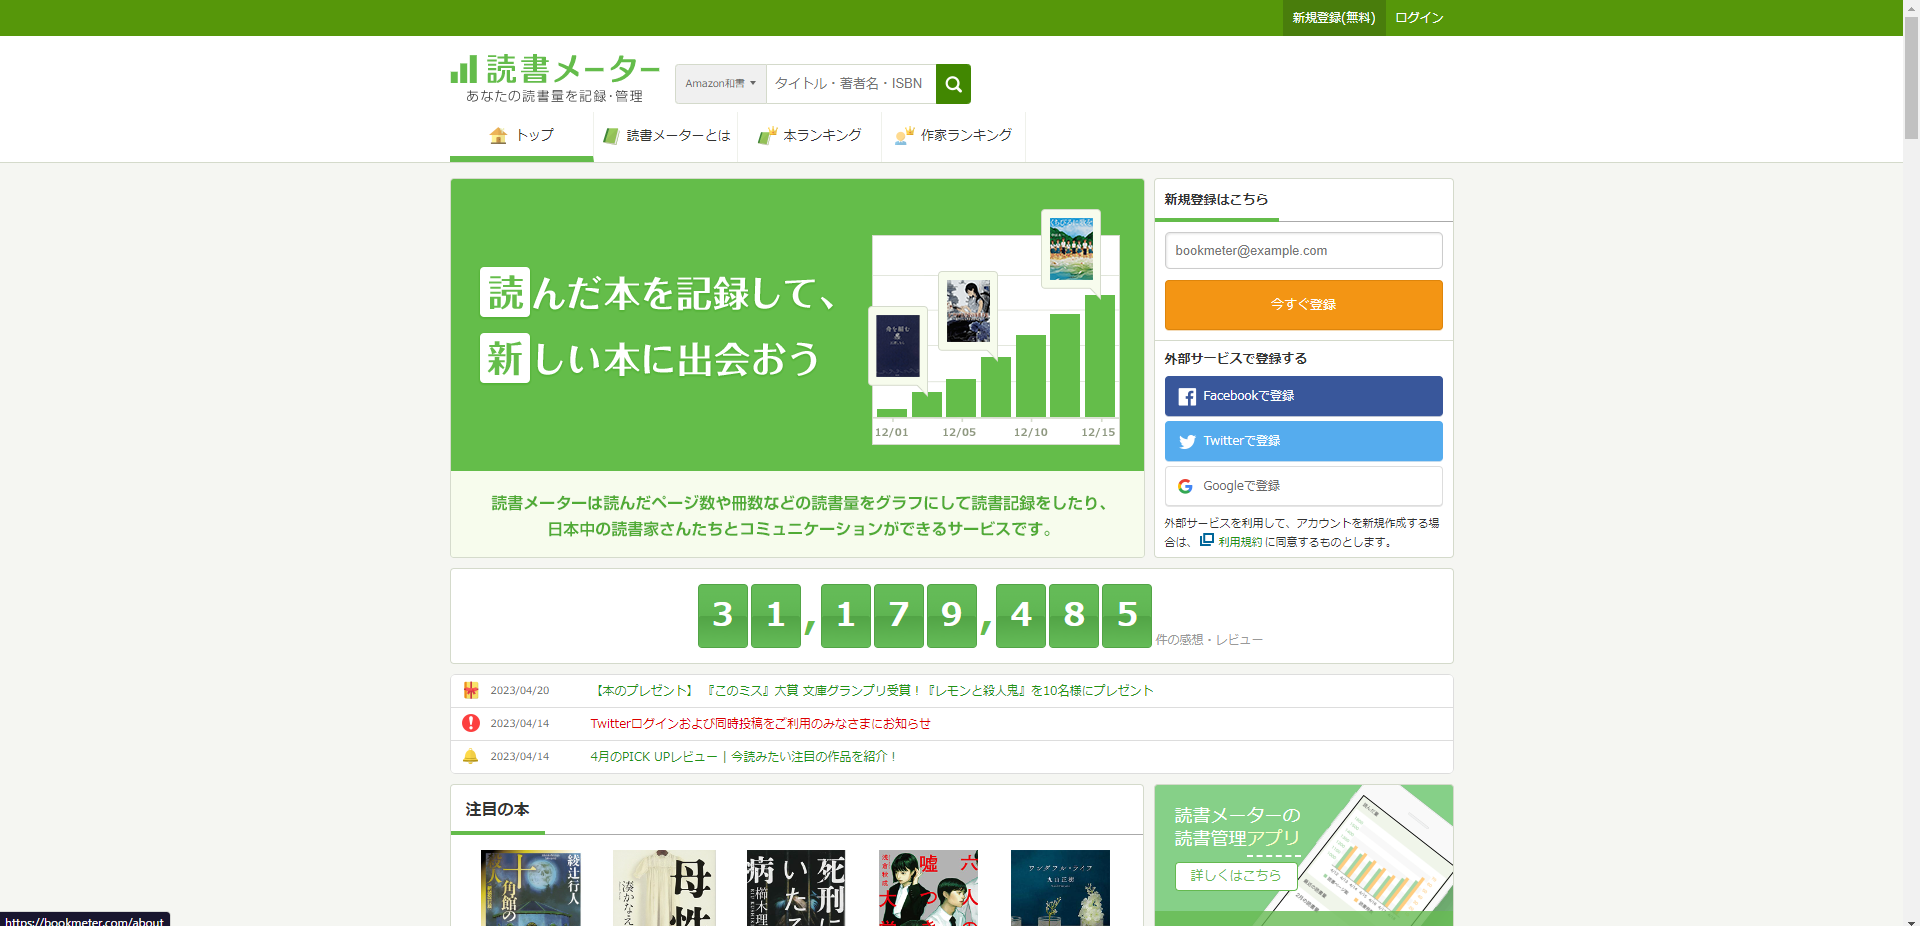Screen dimensions: 1920x926
Task: Click the green search magnifier button
Action: [x=953, y=84]
